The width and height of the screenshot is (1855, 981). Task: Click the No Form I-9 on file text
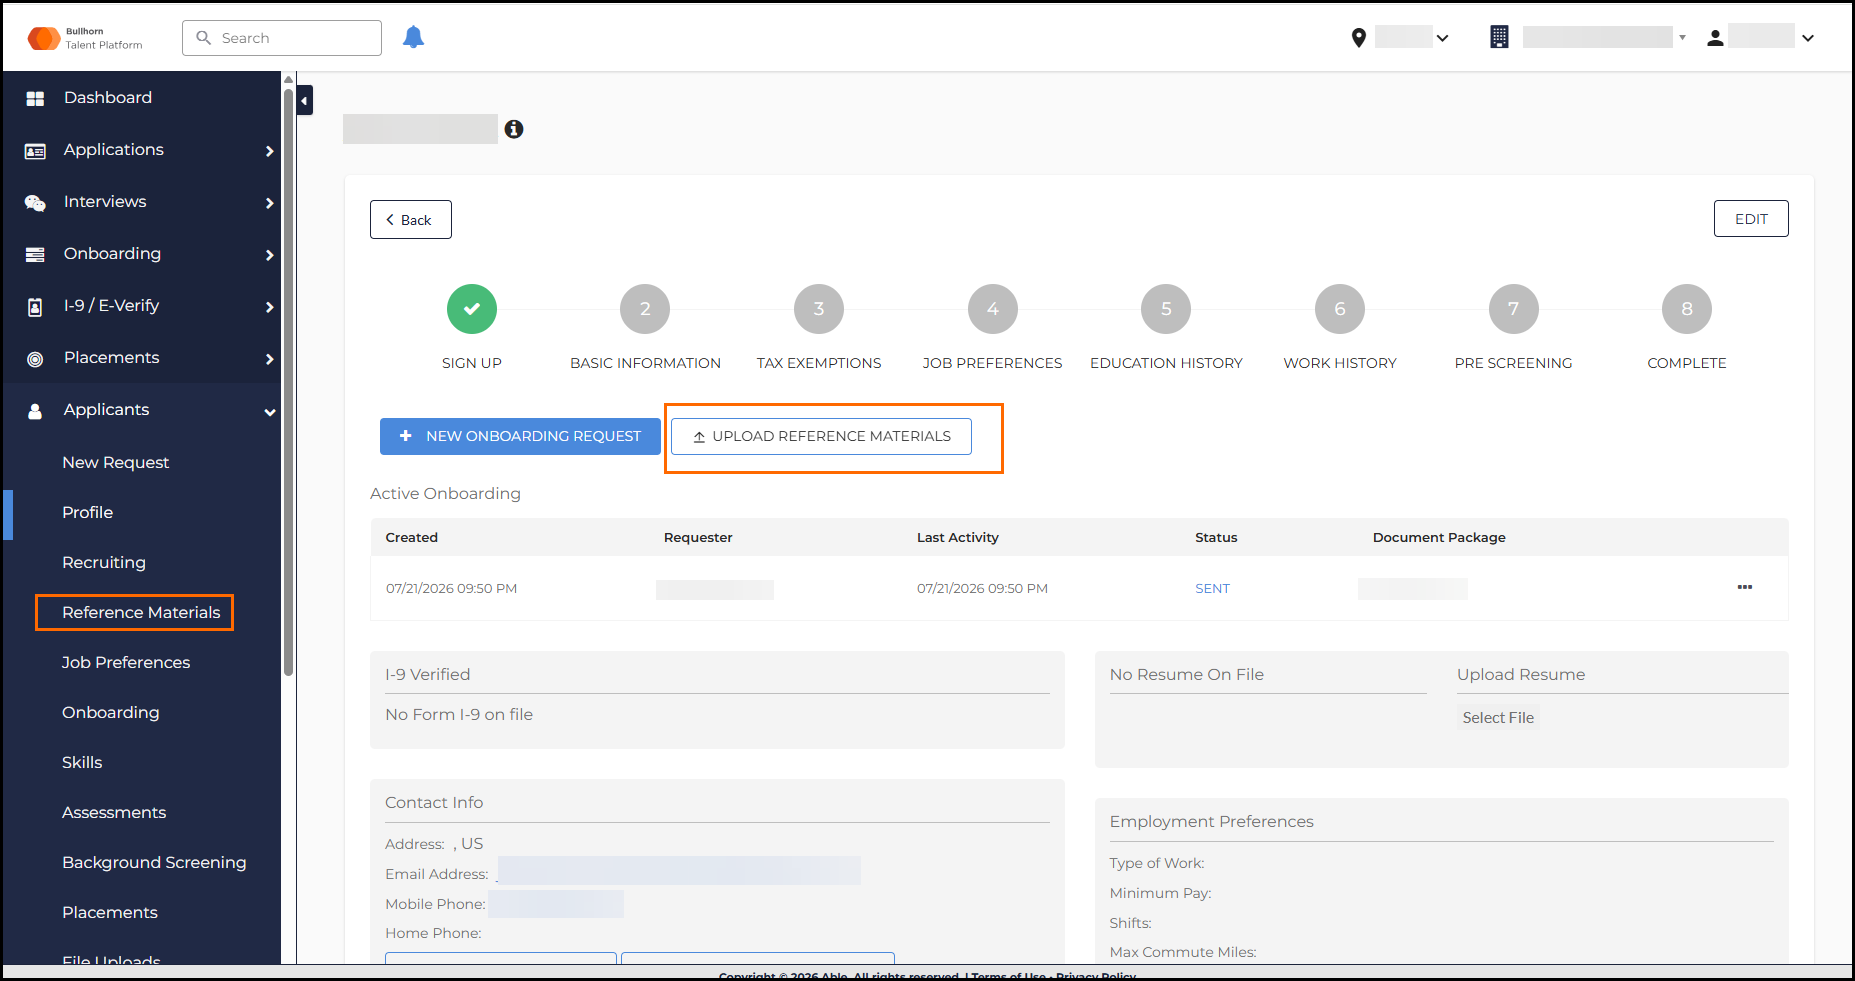pos(459,714)
